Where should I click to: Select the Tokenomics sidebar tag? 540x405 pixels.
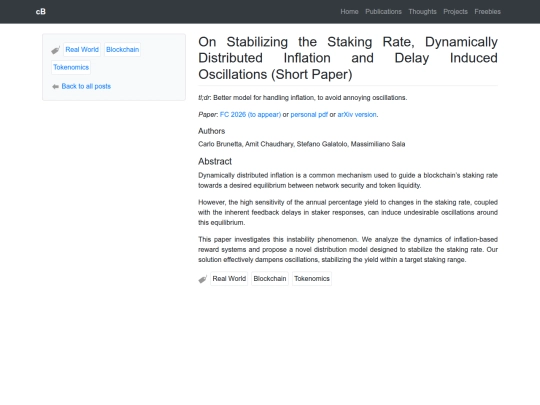coord(71,68)
